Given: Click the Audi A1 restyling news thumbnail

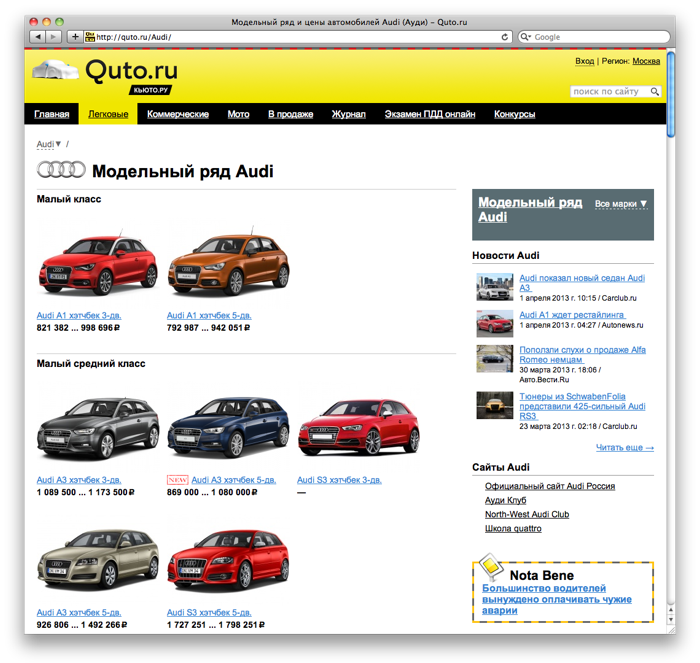Looking at the screenshot, I should 495,323.
